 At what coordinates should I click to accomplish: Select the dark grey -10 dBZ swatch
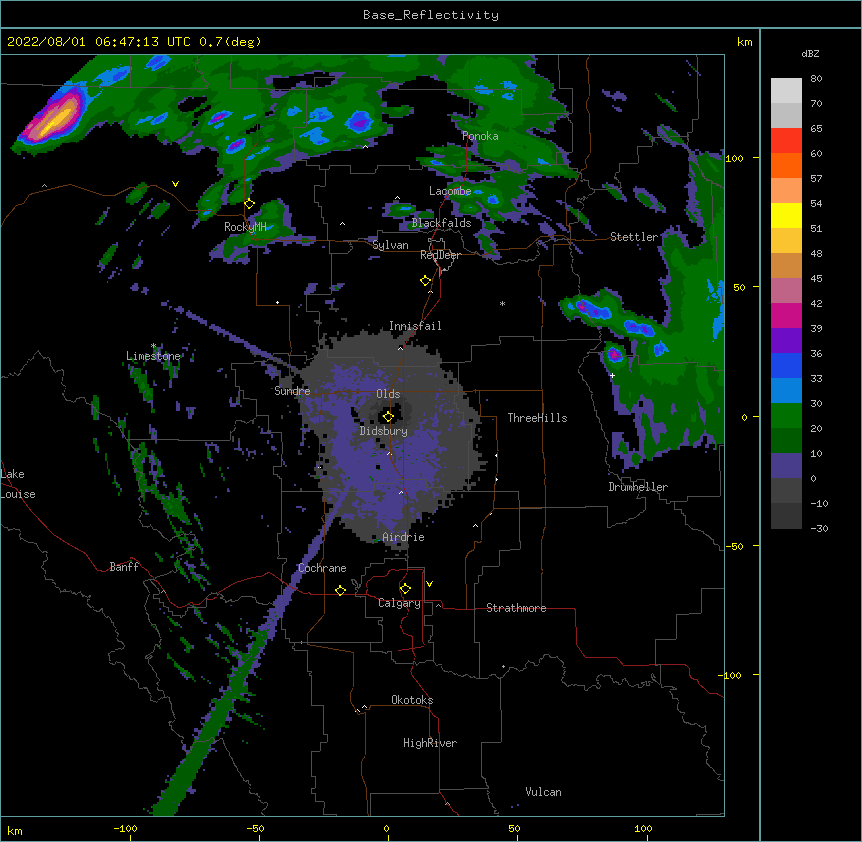tap(786, 516)
